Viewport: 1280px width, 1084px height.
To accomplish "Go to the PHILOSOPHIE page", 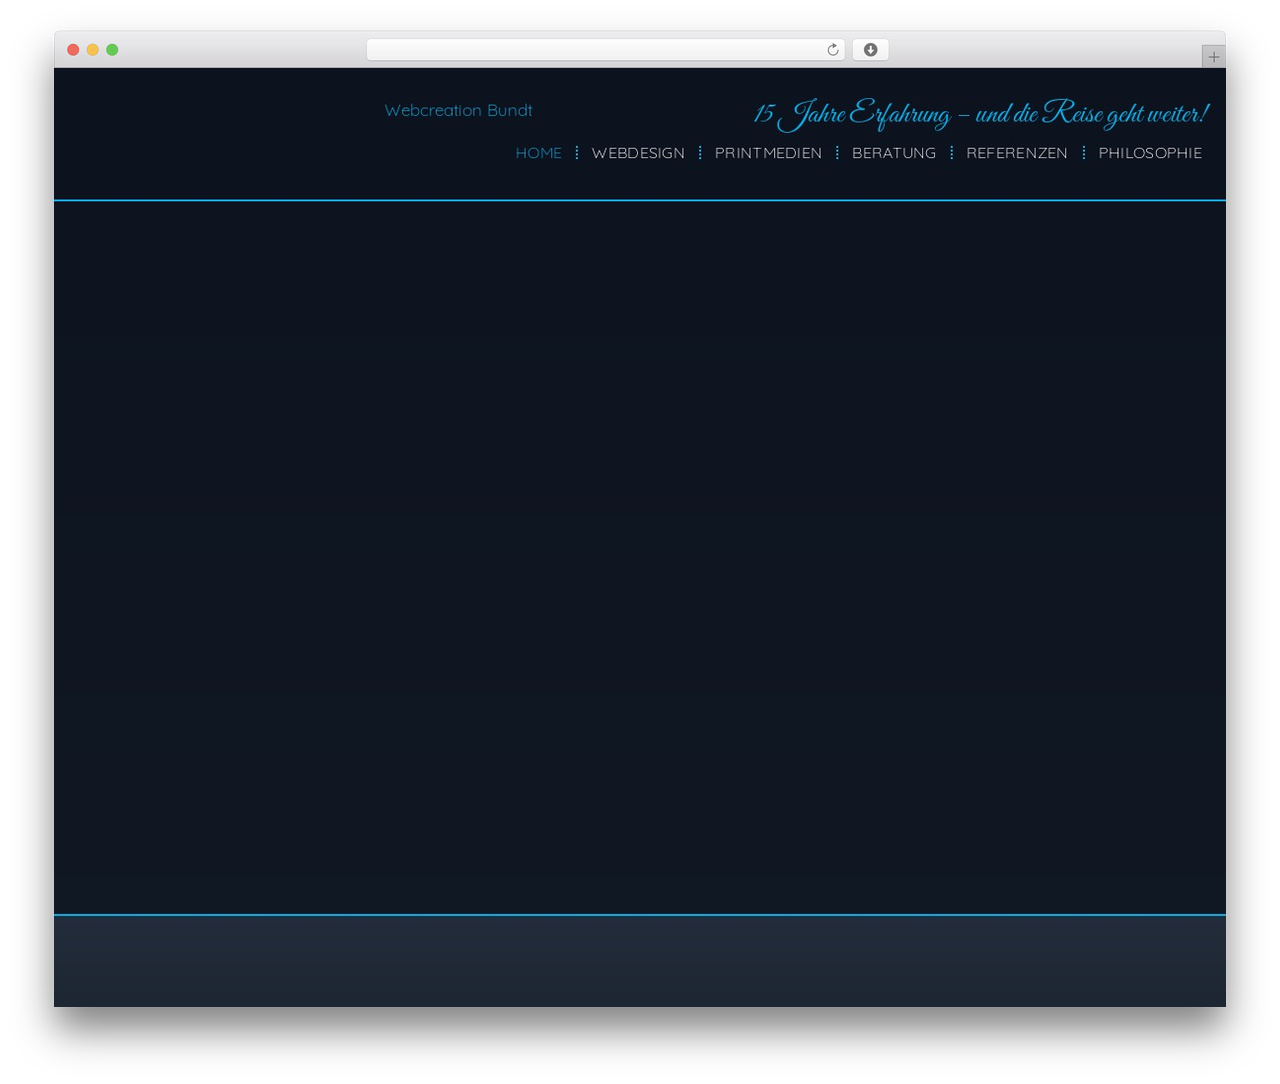I will coord(1150,153).
